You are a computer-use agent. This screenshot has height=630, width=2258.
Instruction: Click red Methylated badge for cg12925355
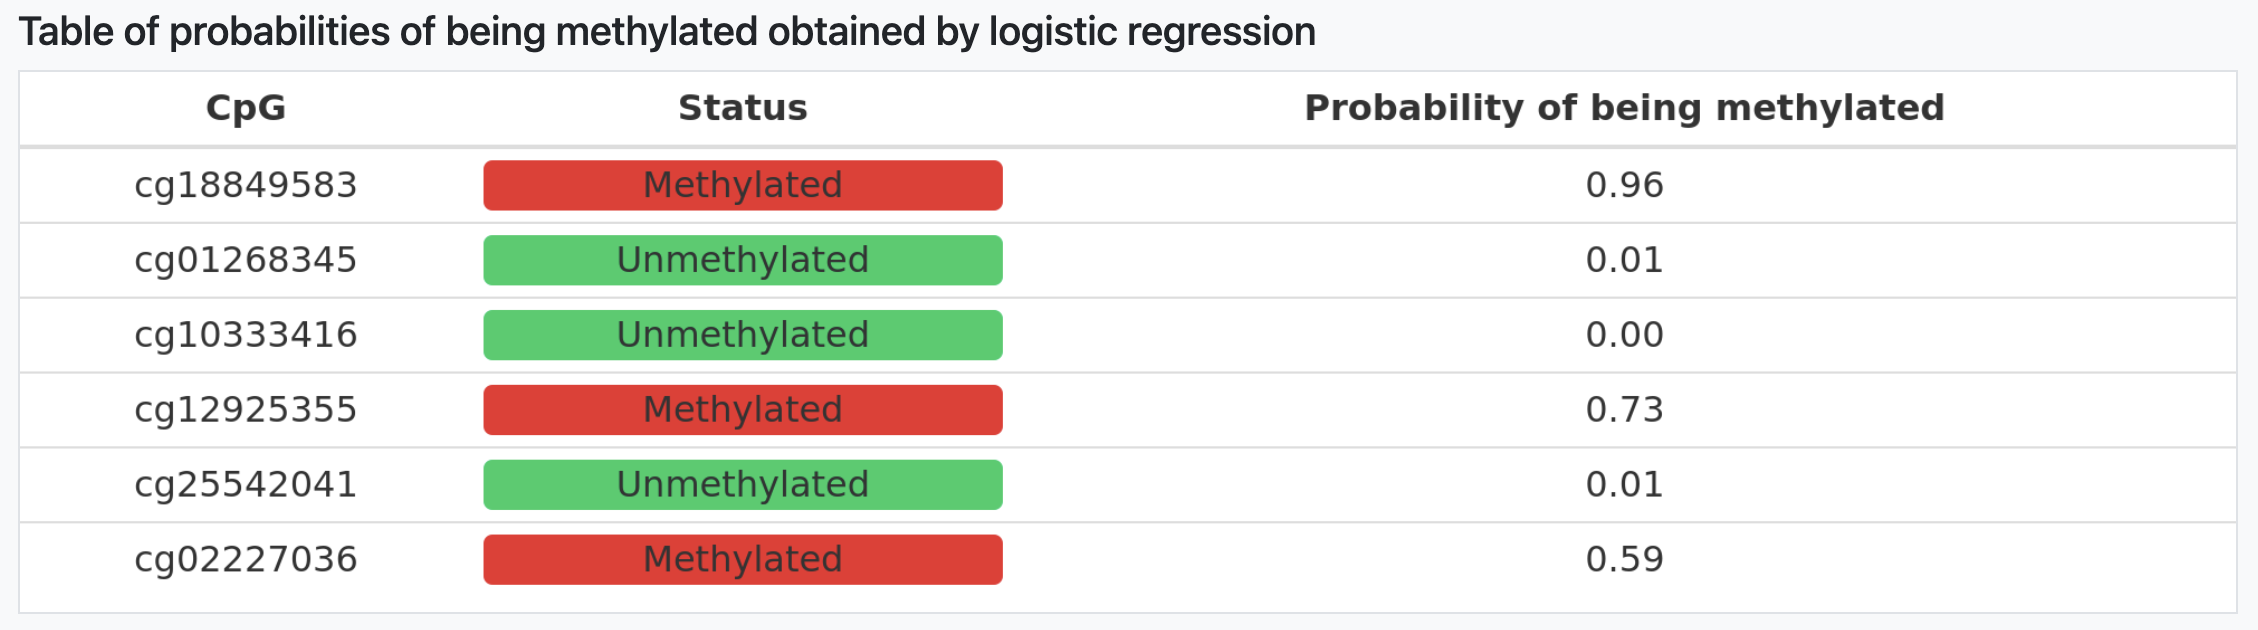point(742,410)
